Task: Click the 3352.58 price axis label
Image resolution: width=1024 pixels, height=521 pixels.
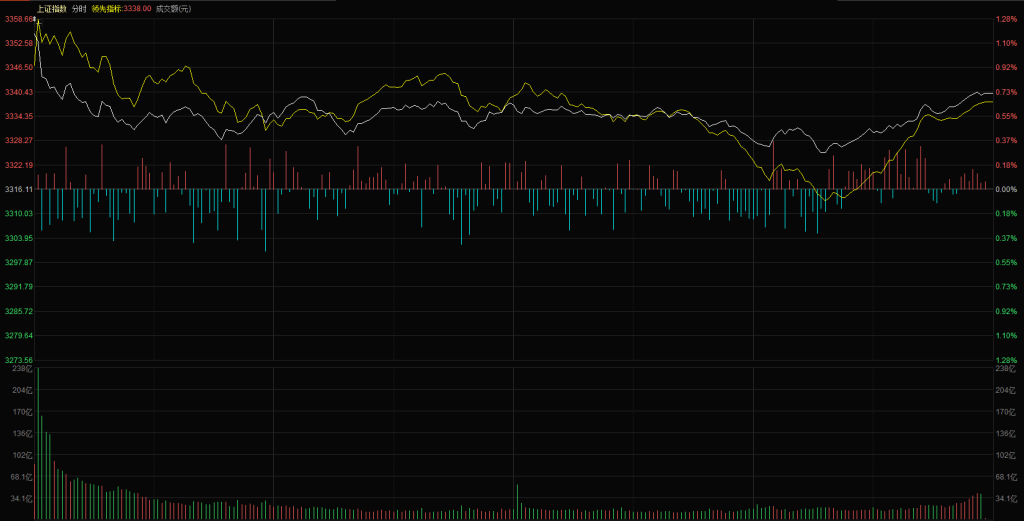Action: [x=18, y=43]
